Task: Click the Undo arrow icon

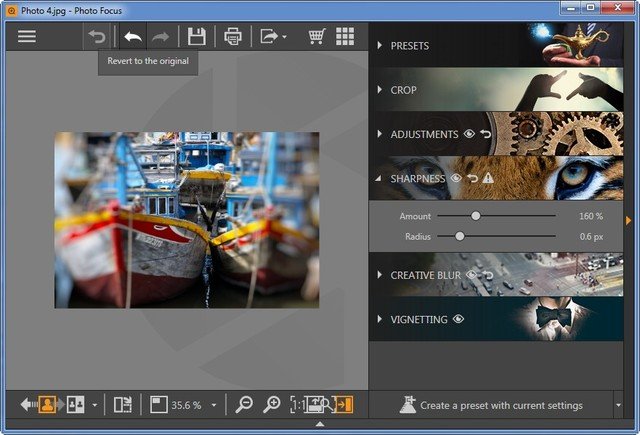Action: [132, 37]
